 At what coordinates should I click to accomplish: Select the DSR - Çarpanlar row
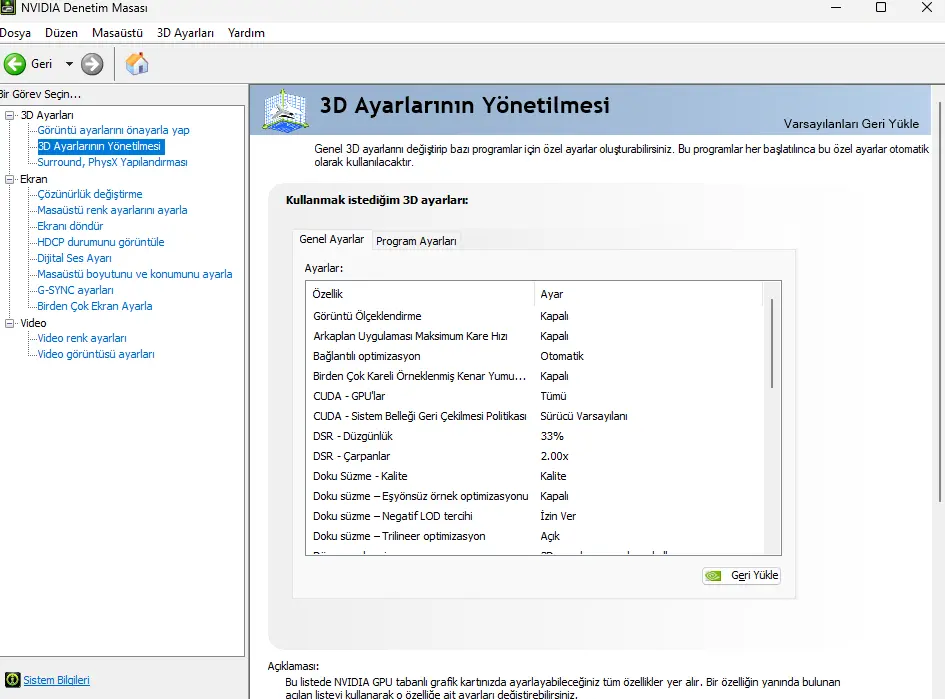tap(536, 456)
